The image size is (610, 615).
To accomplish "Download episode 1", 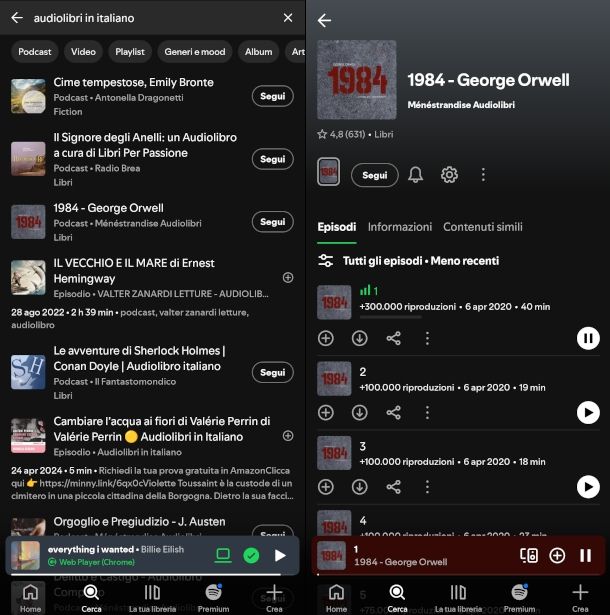I will 359,338.
